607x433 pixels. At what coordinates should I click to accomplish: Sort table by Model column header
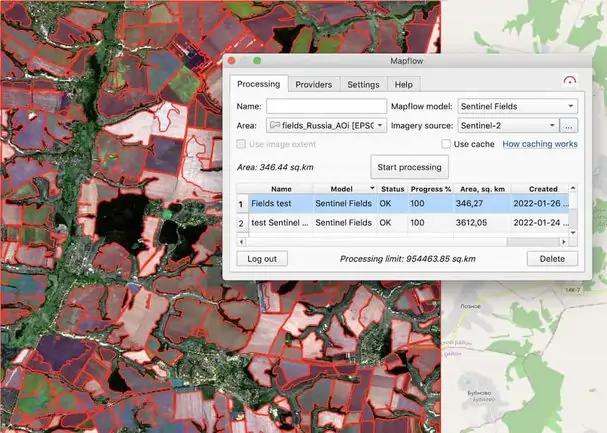(345, 189)
